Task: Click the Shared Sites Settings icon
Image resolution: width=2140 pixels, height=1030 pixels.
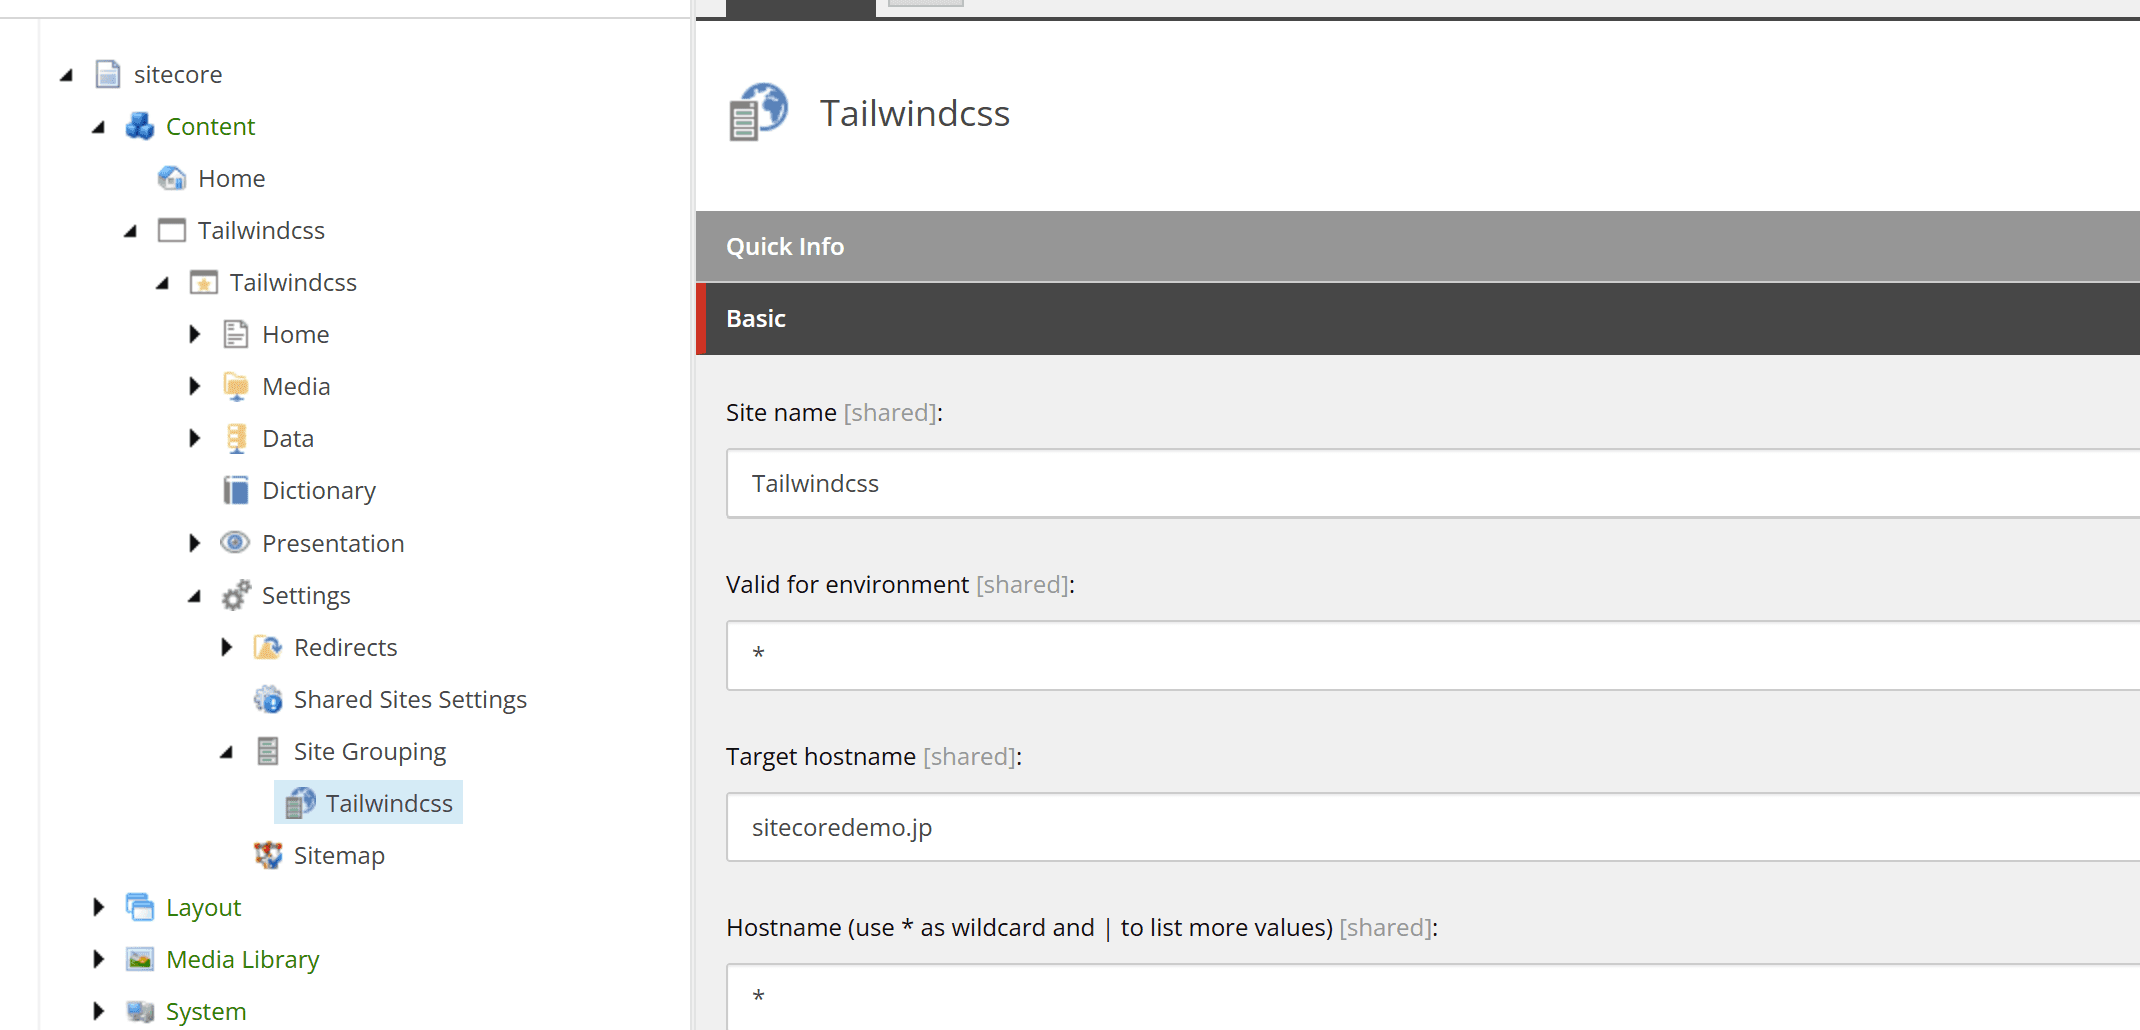Action: pos(267,700)
